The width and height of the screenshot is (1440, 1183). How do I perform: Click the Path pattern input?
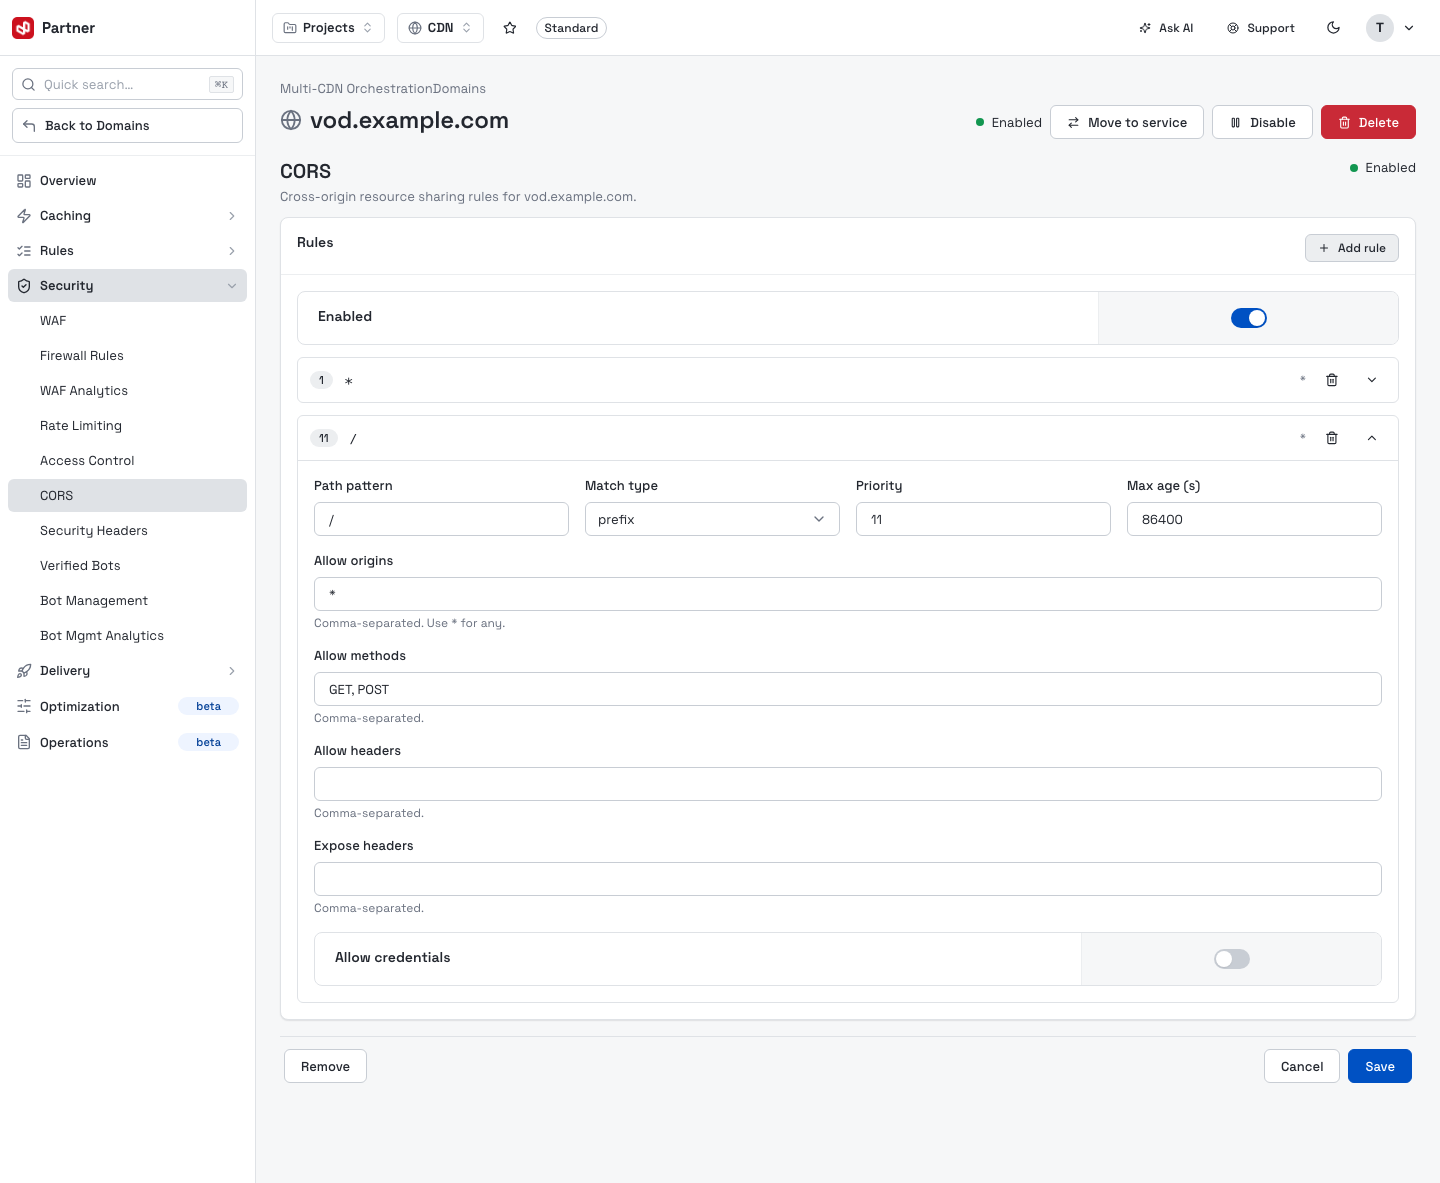[441, 519]
